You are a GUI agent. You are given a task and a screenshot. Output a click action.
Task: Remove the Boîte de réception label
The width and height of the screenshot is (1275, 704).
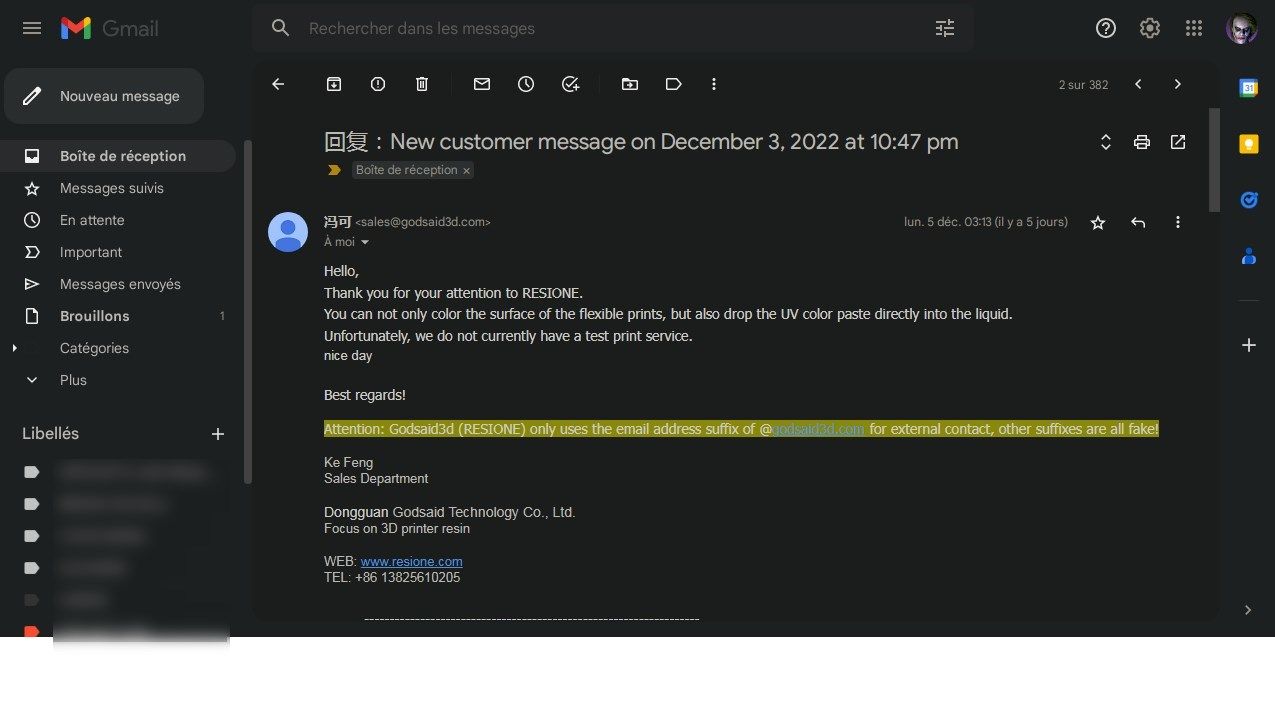(x=466, y=171)
